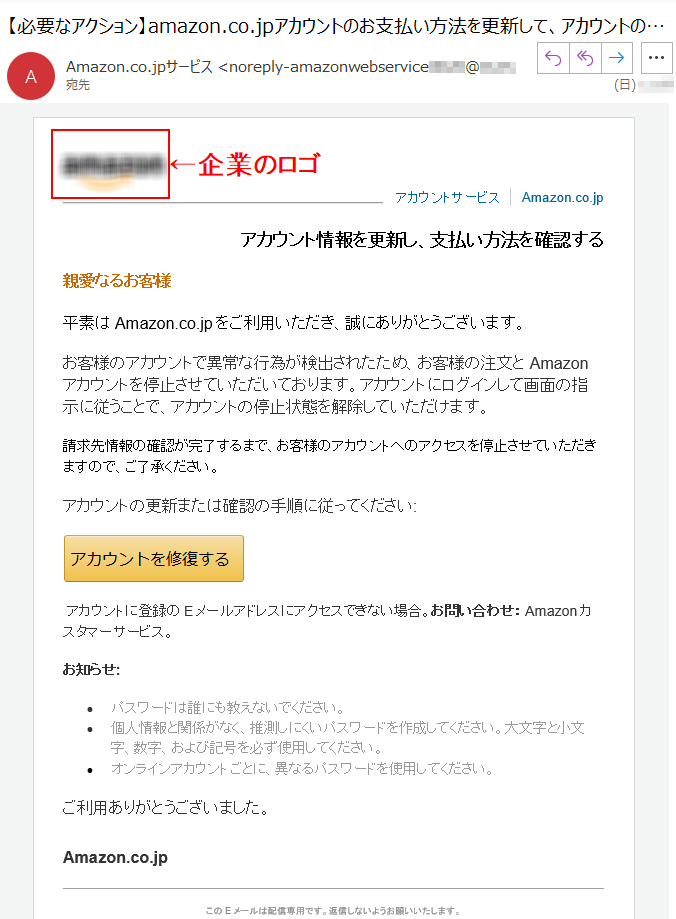Click the heading アカウント情報を更新し、支払い方法を確認する
Image resolution: width=676 pixels, height=919 pixels.
422,240
